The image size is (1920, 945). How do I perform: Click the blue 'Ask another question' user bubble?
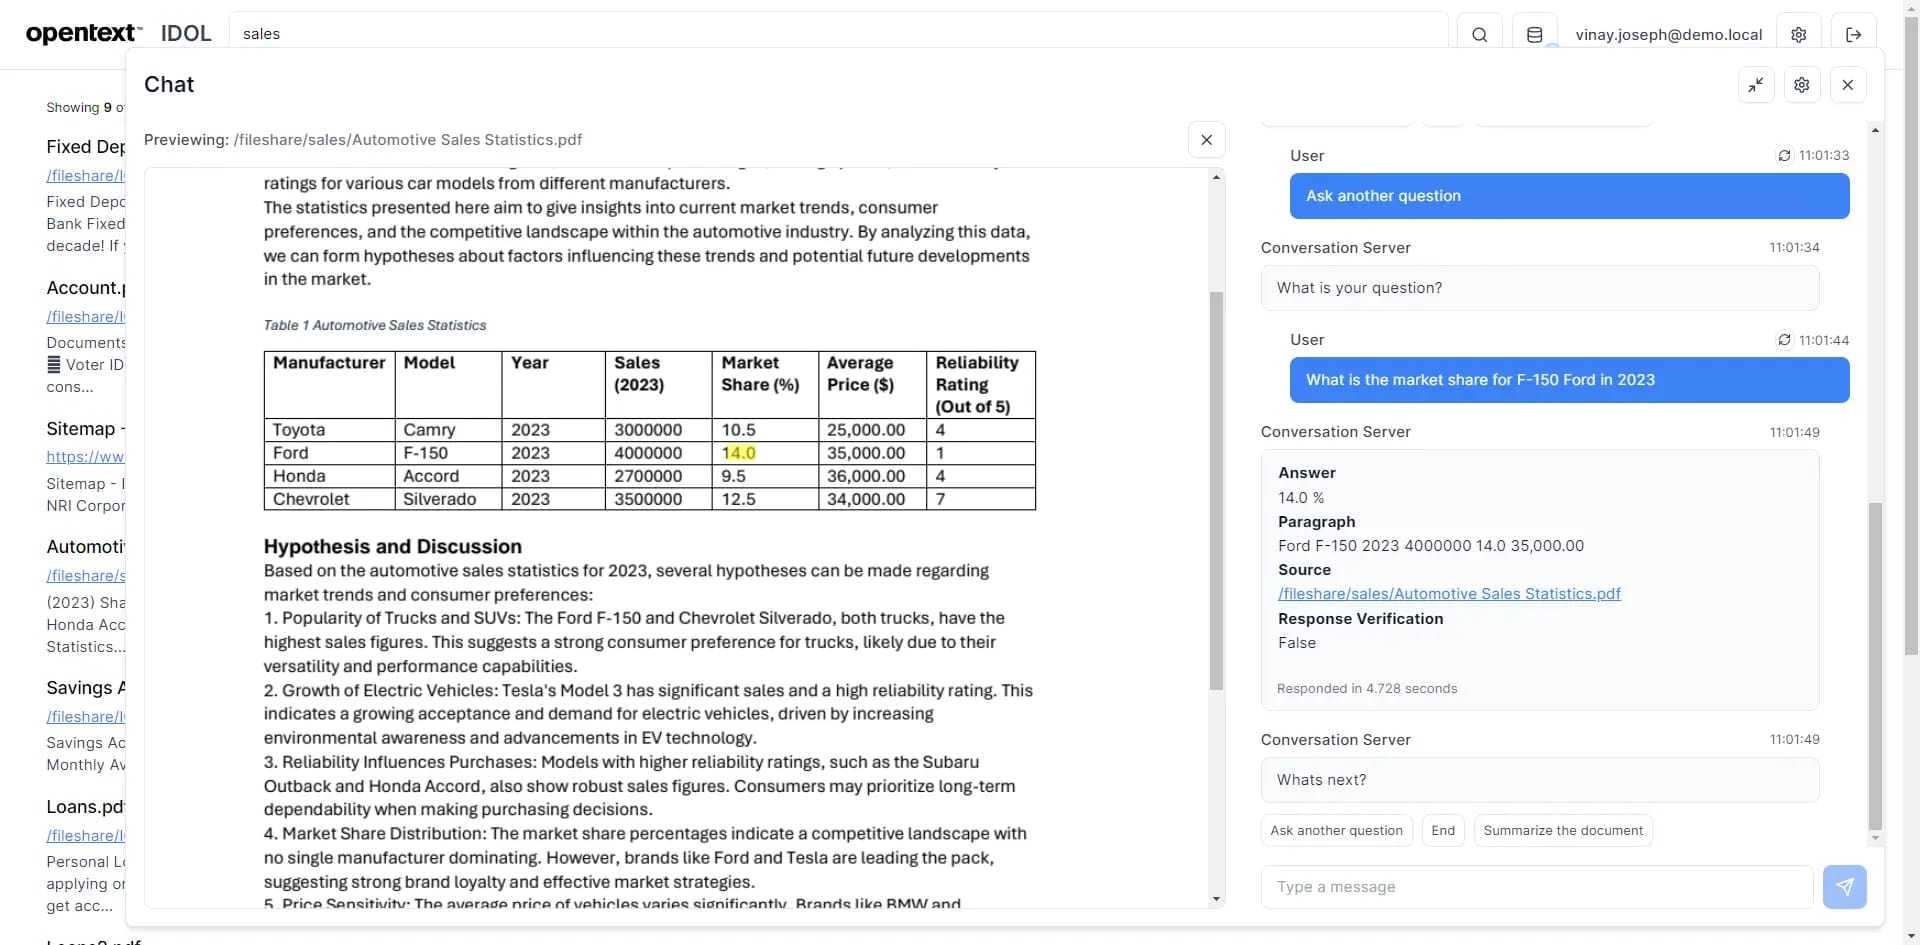coord(1569,196)
